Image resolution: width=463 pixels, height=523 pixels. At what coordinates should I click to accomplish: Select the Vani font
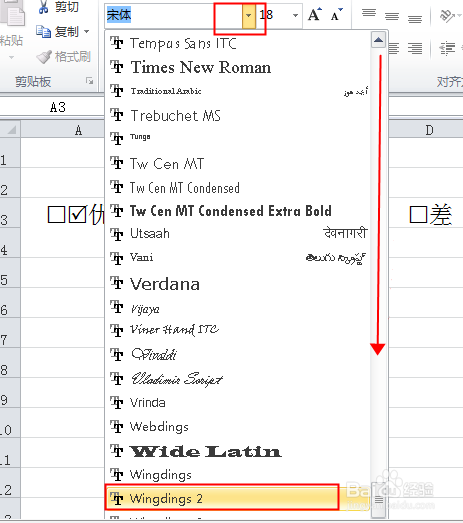tap(238, 257)
